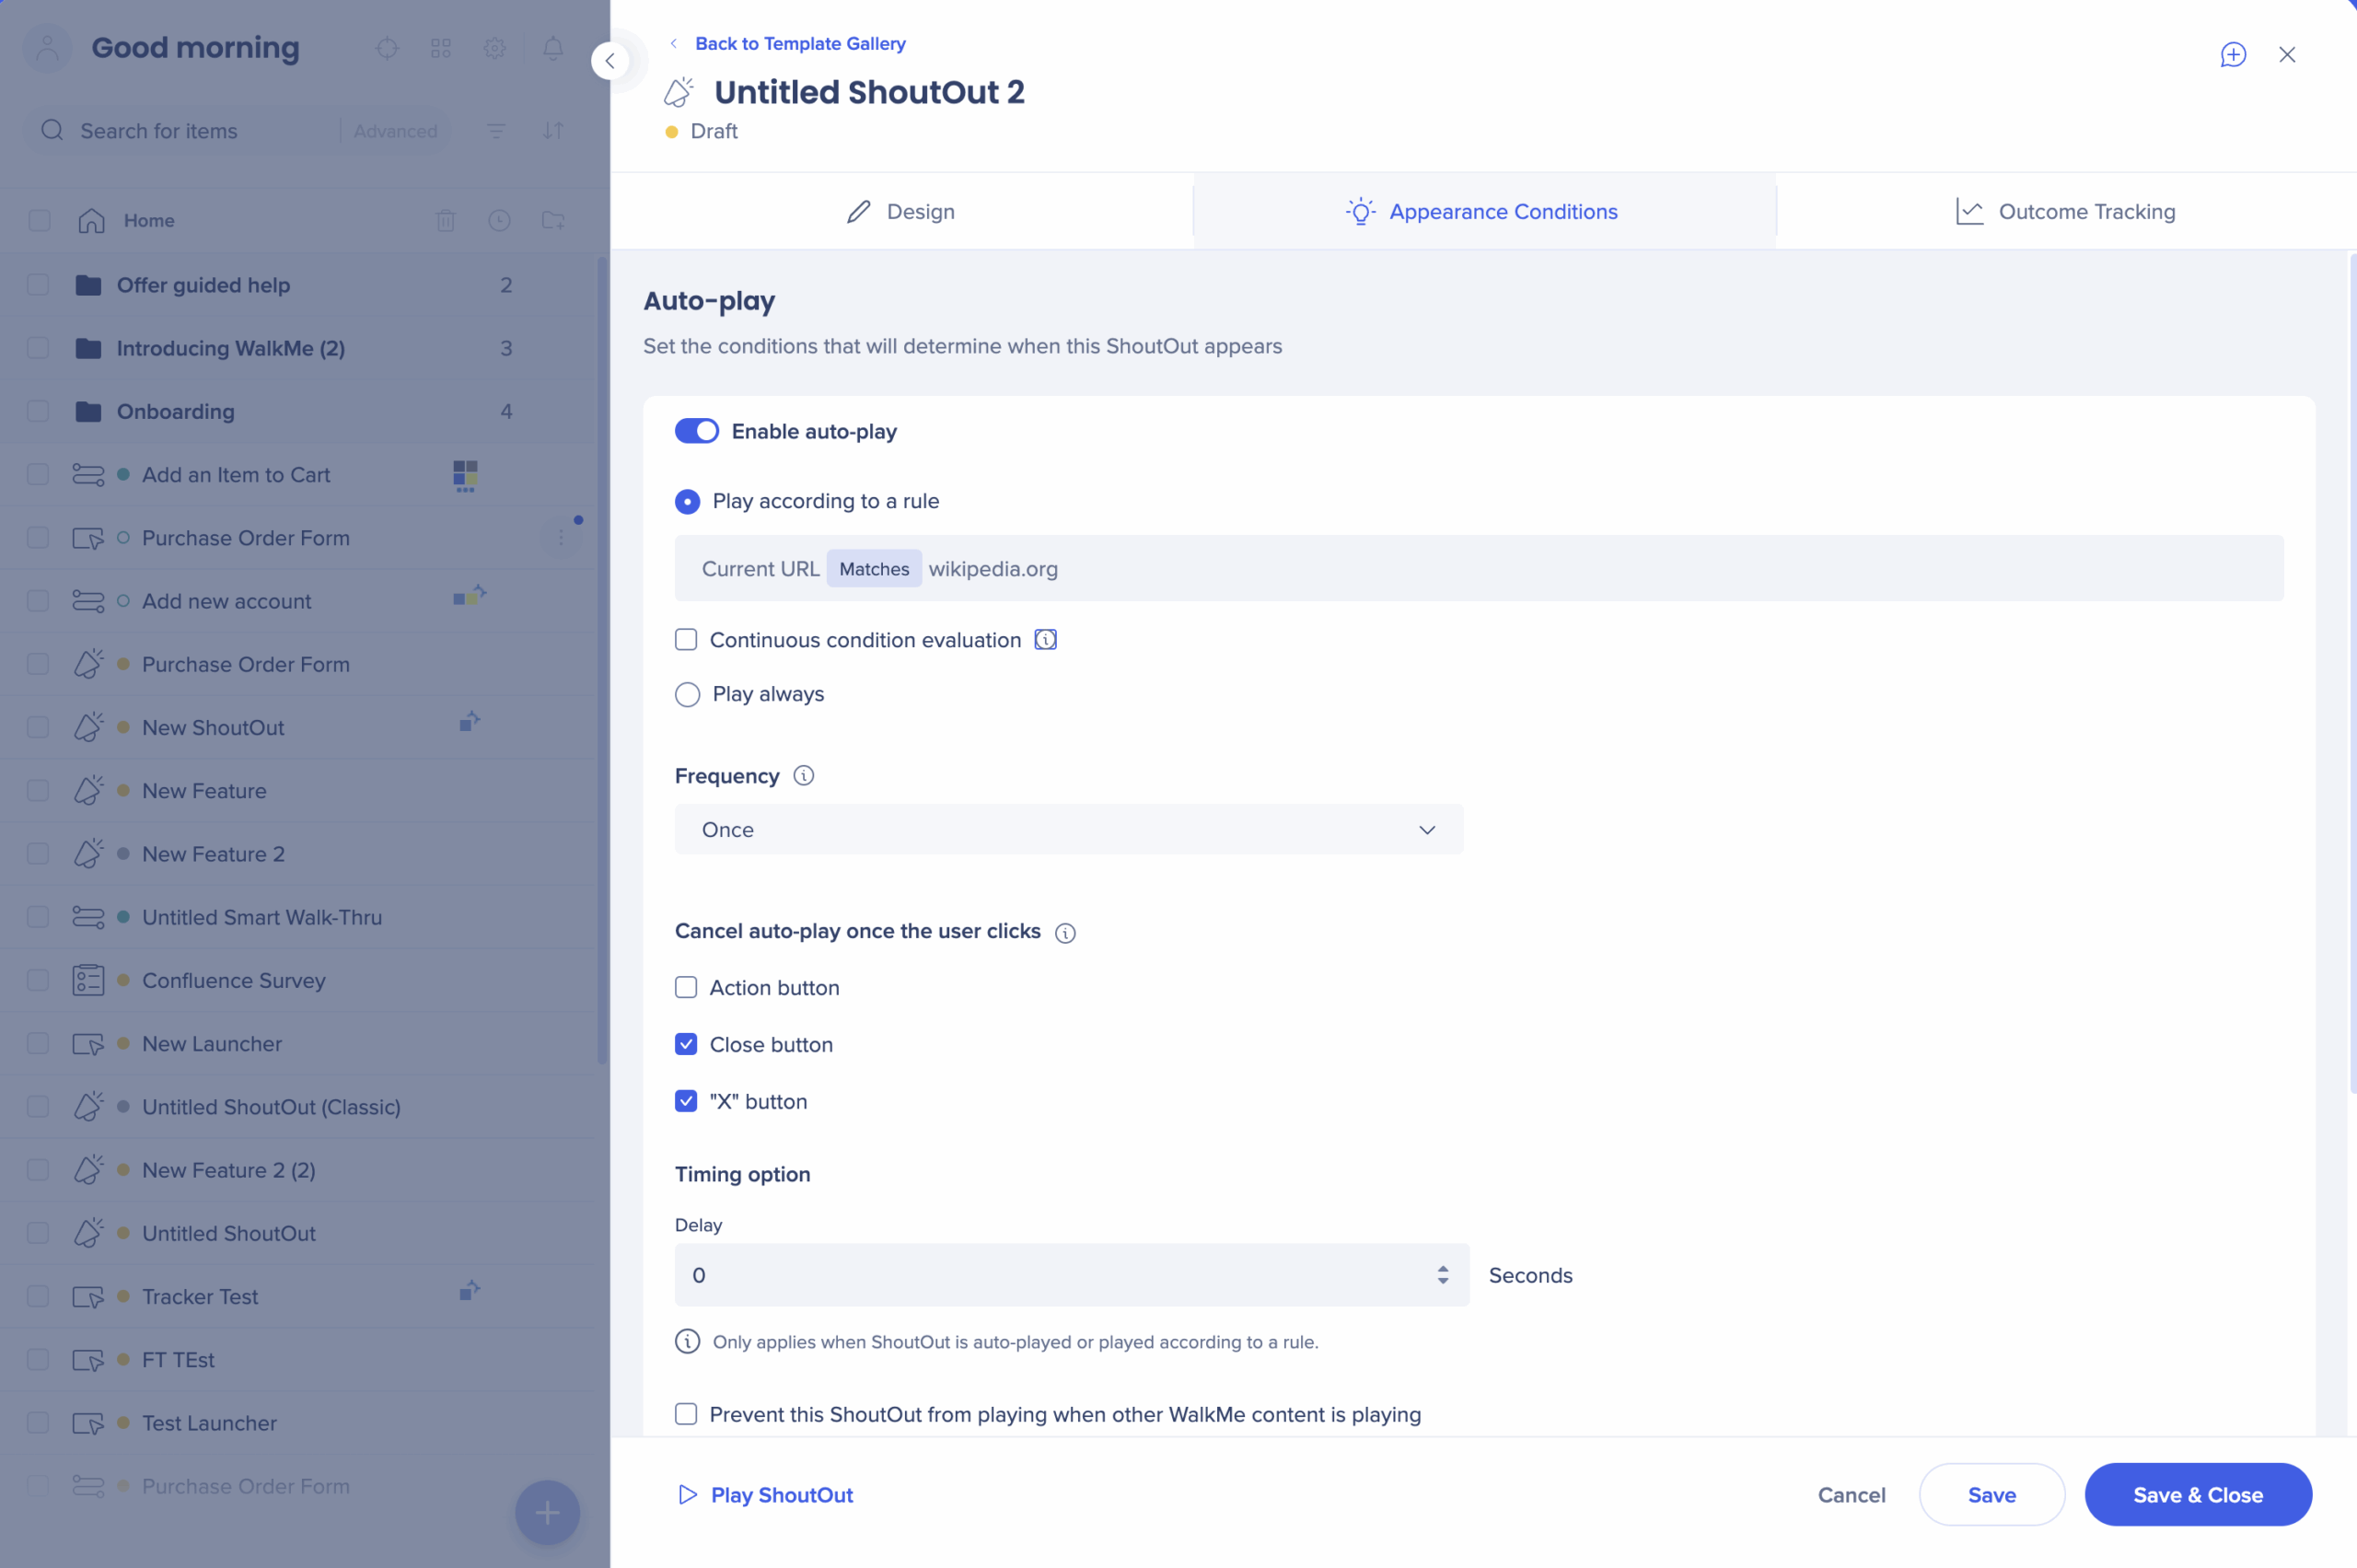
Task: Click the trash icon in Home row
Action: click(446, 220)
